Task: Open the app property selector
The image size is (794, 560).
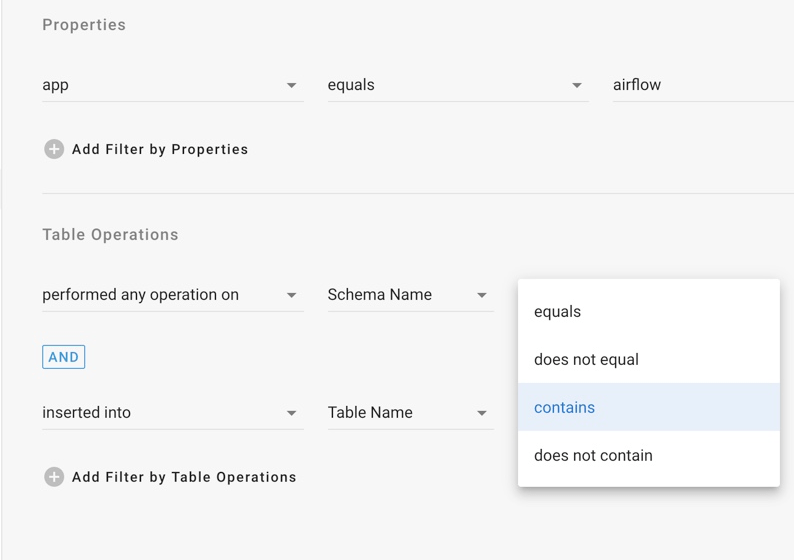Action: tap(160, 85)
